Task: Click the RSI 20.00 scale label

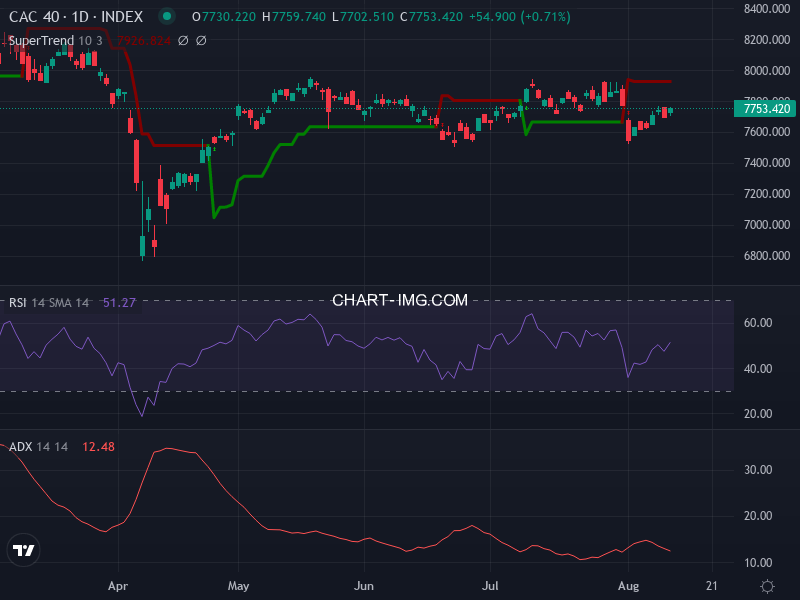Action: click(x=758, y=414)
